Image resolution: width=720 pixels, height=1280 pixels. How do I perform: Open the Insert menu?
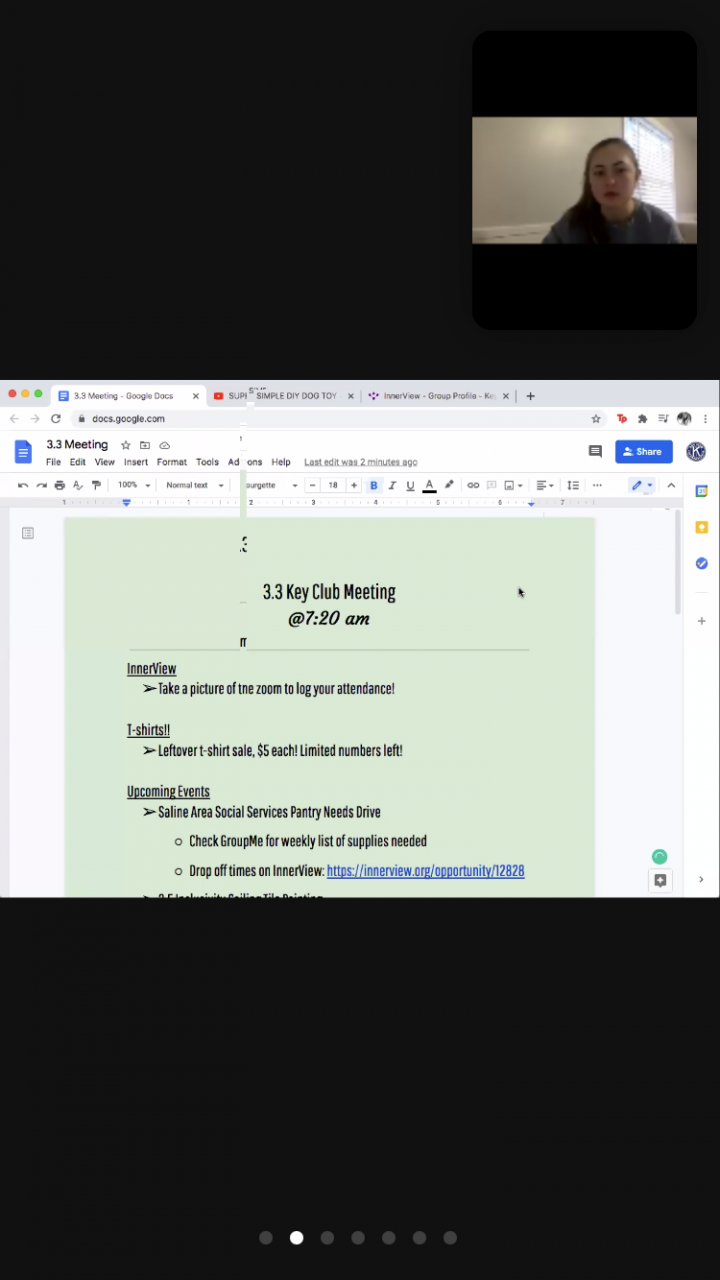point(136,462)
